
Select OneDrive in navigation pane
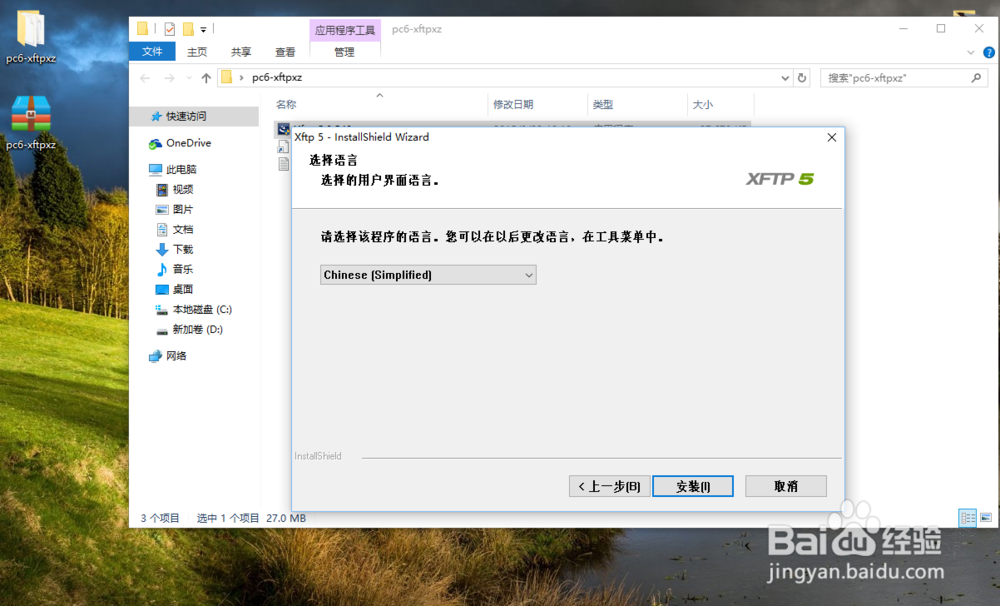click(188, 143)
